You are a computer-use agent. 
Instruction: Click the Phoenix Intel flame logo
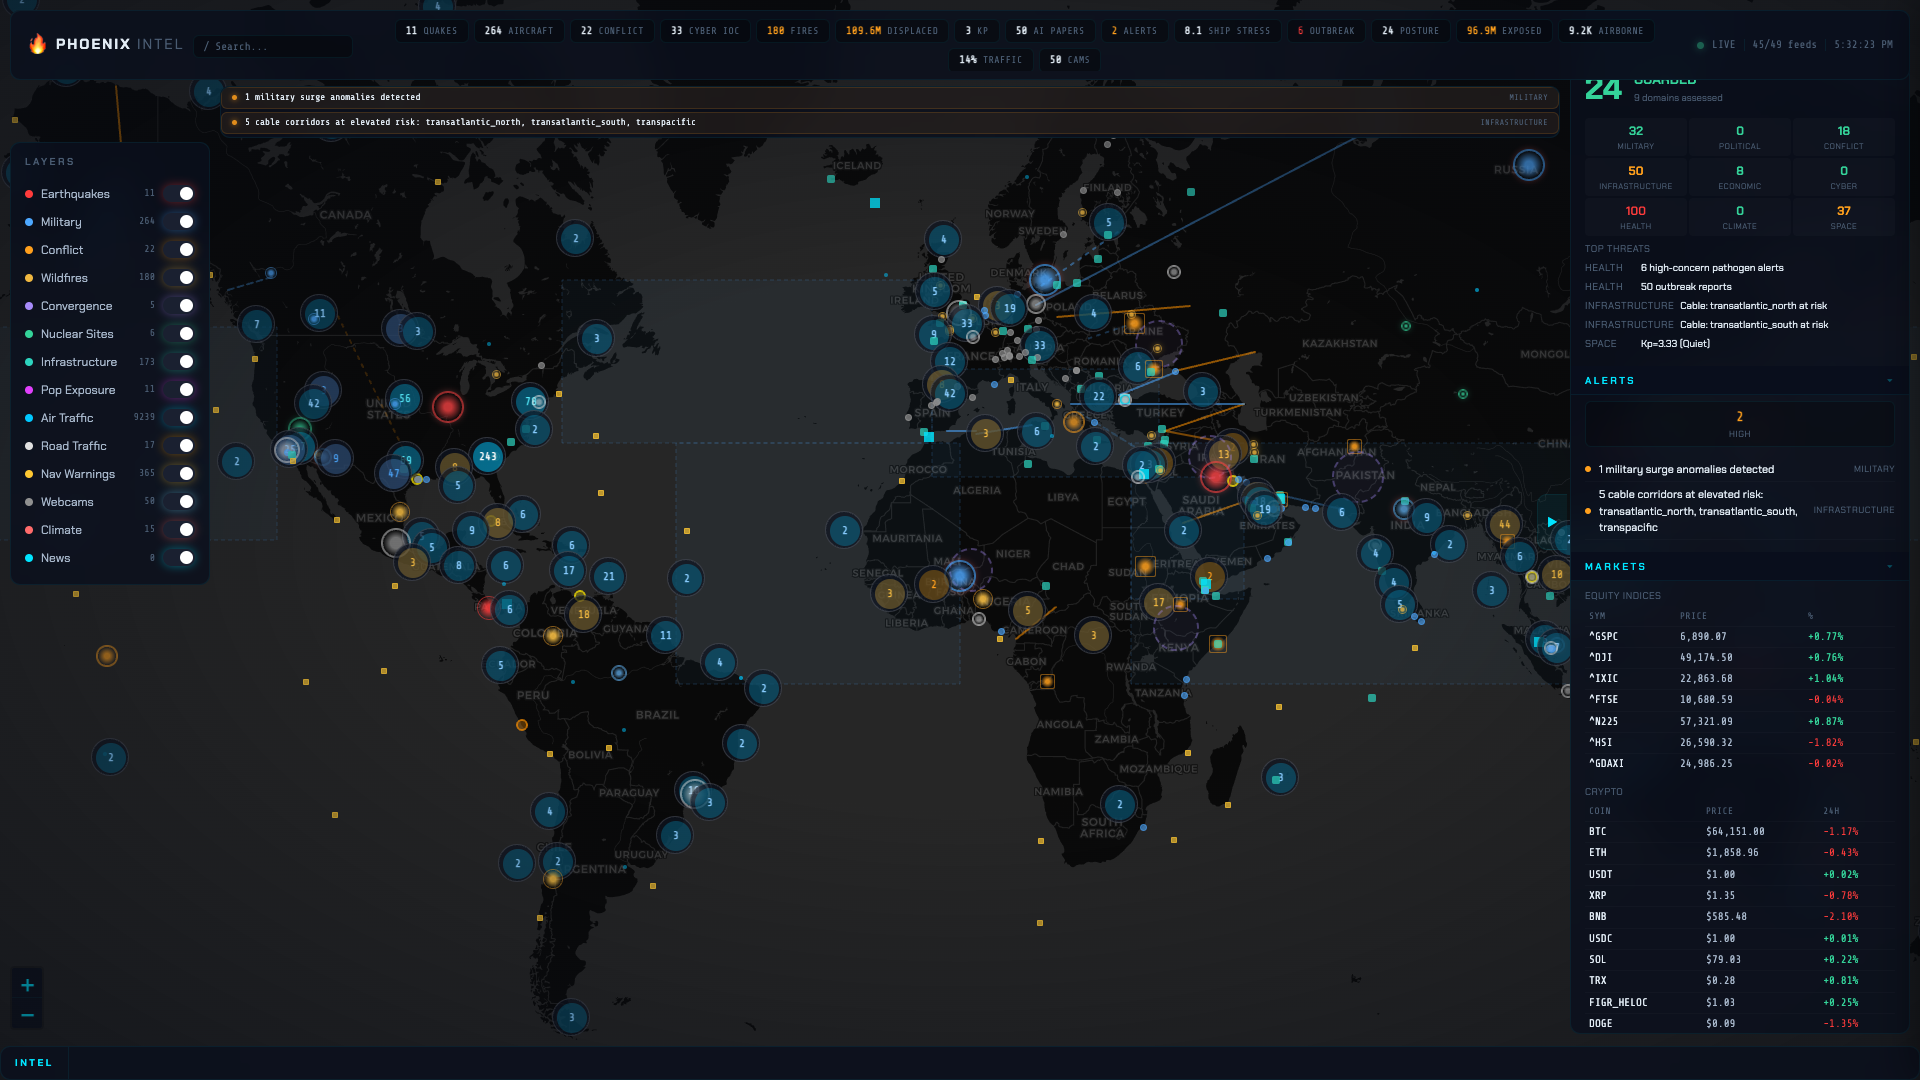point(38,44)
